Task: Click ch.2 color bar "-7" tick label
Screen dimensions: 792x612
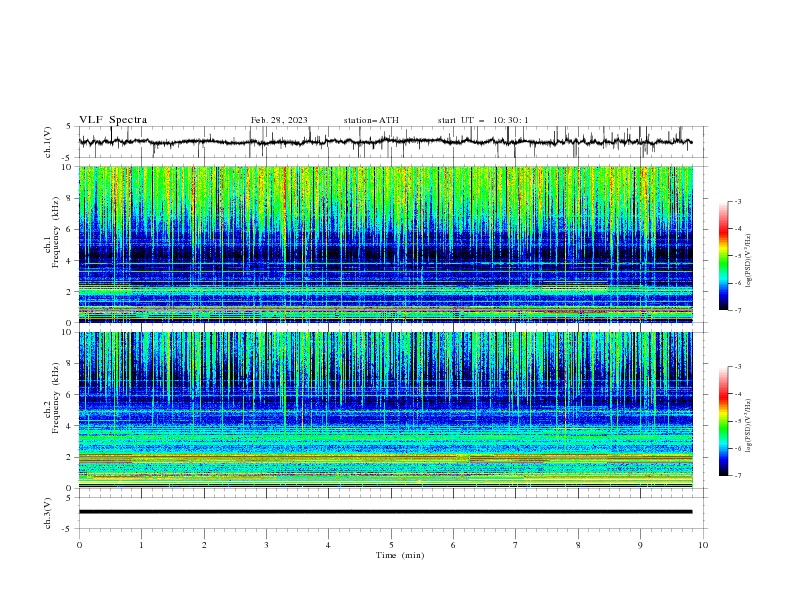Action: point(737,475)
